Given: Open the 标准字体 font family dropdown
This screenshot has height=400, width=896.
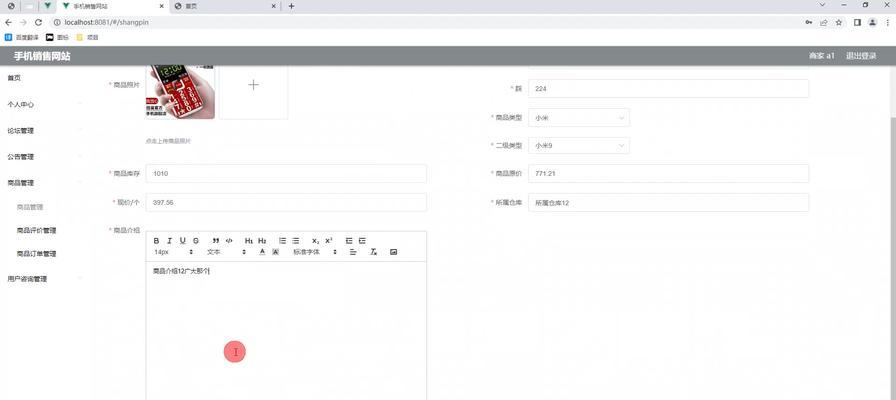Looking at the screenshot, I should (x=313, y=251).
